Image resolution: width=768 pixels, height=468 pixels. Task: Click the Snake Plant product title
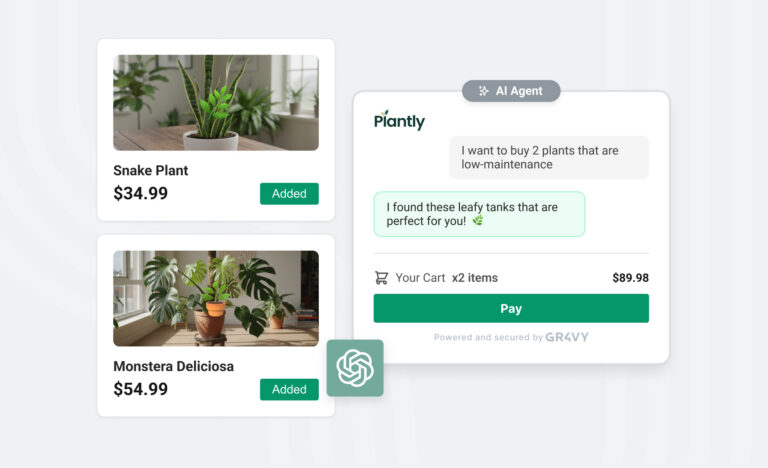tap(150, 171)
